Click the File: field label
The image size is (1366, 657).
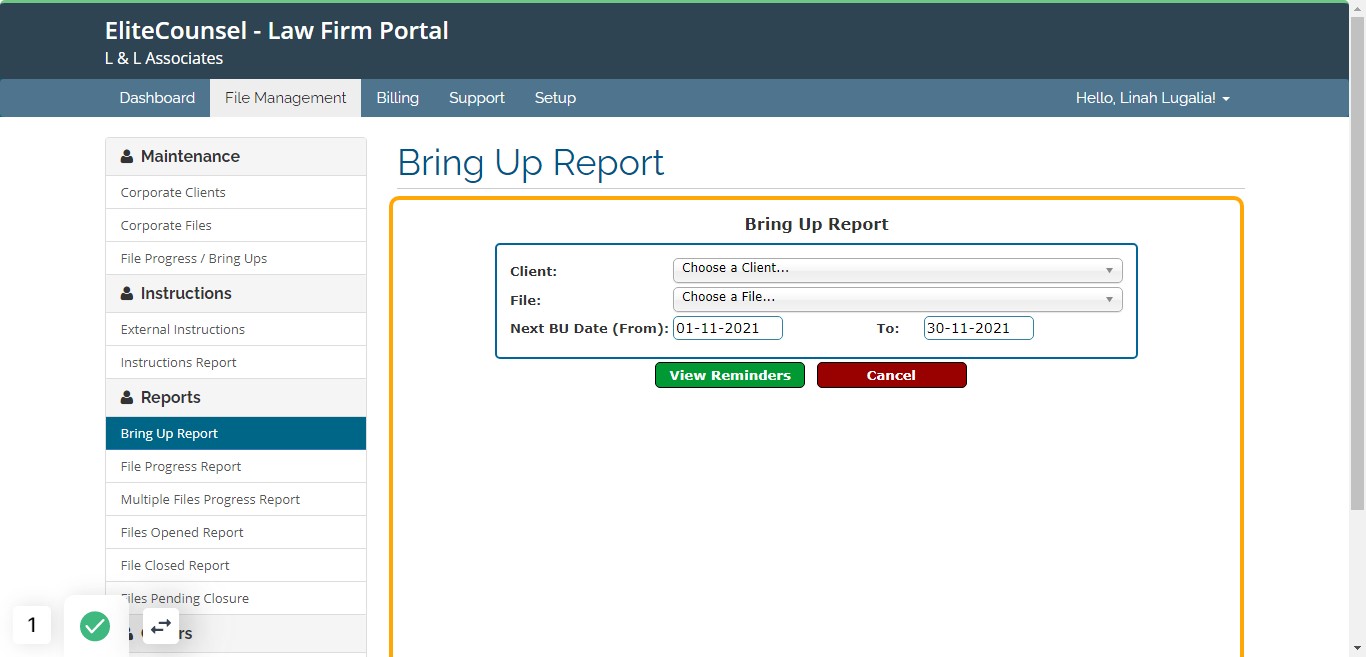(525, 300)
